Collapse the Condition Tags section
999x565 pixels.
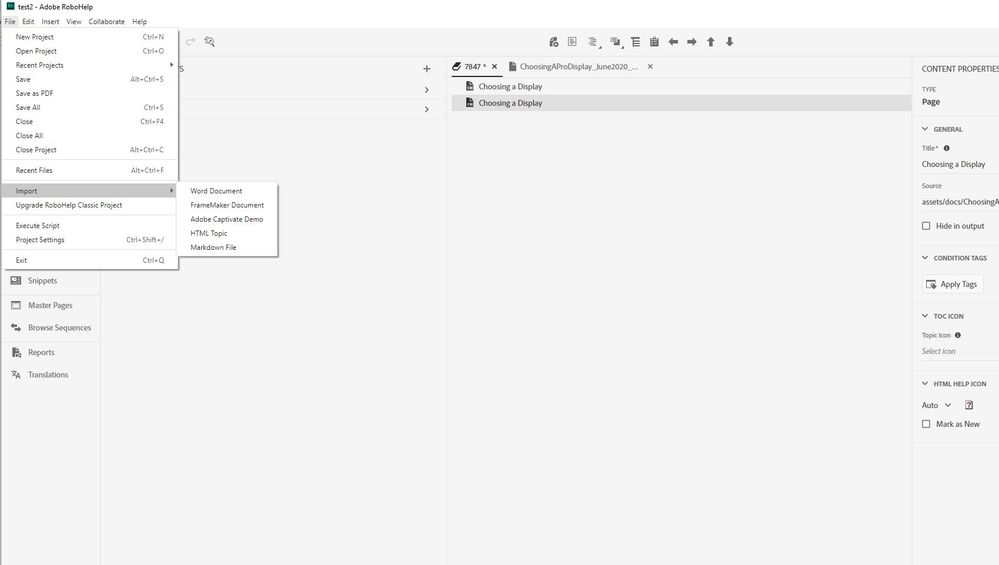[x=925, y=258]
